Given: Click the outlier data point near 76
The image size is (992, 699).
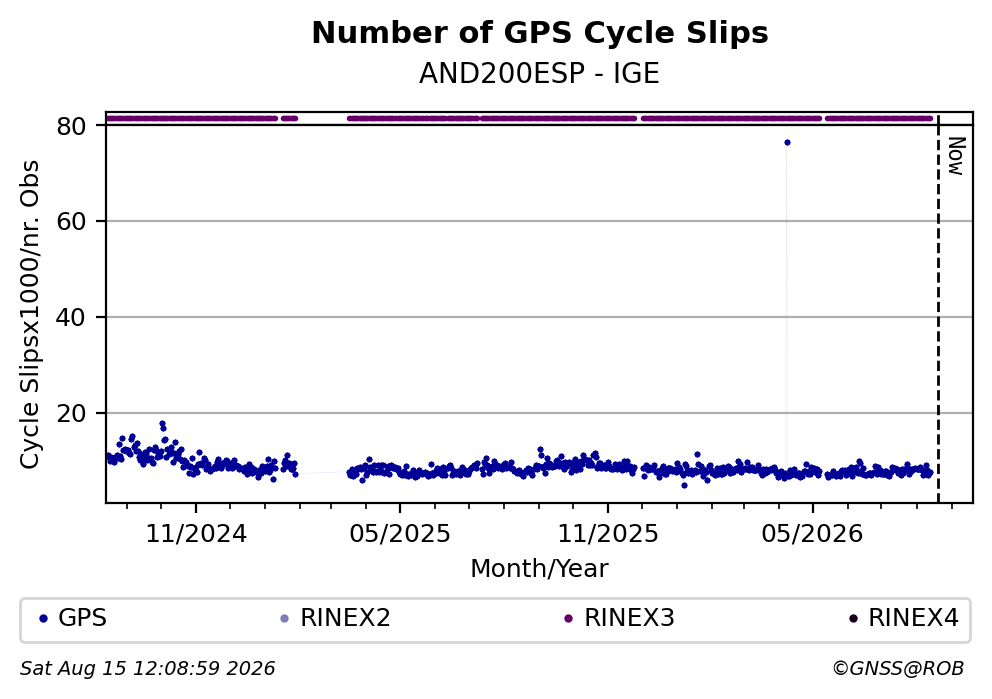Looking at the screenshot, I should pyautogui.click(x=787, y=143).
